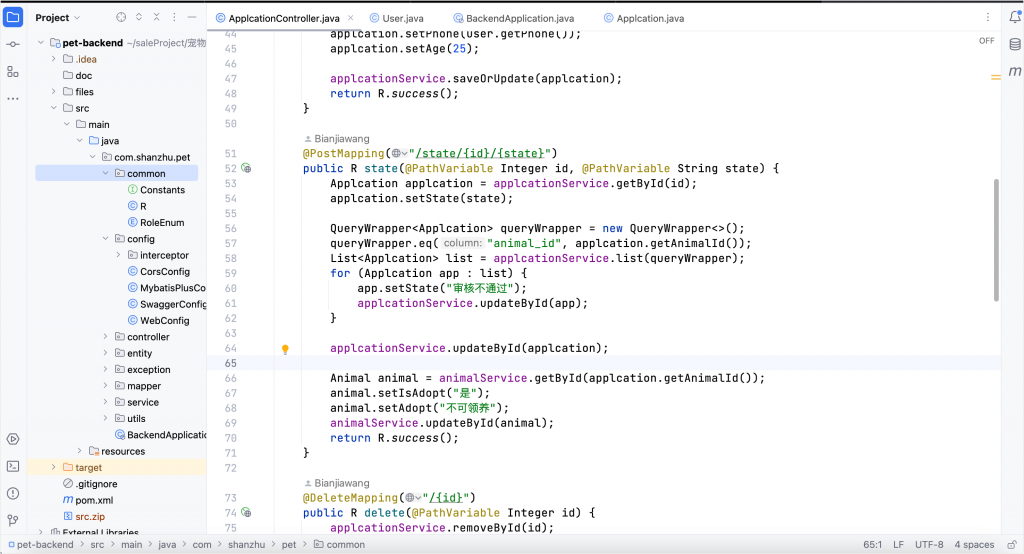Expand the controller folder in project tree
Image resolution: width=1024 pixels, height=554 pixels.
point(106,337)
